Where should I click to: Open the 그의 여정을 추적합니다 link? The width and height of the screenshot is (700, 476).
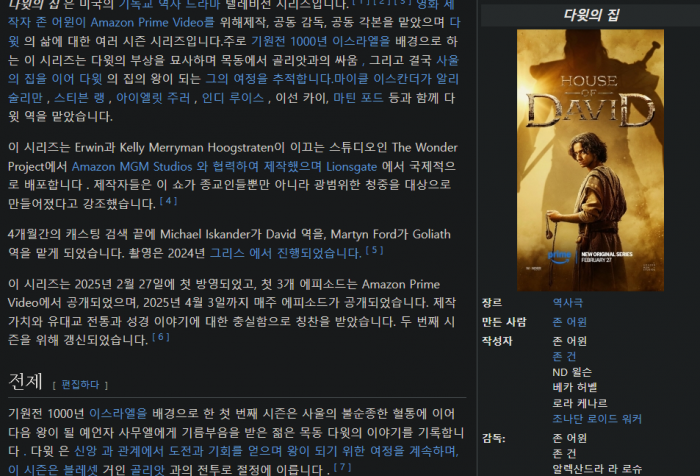click(x=269, y=79)
